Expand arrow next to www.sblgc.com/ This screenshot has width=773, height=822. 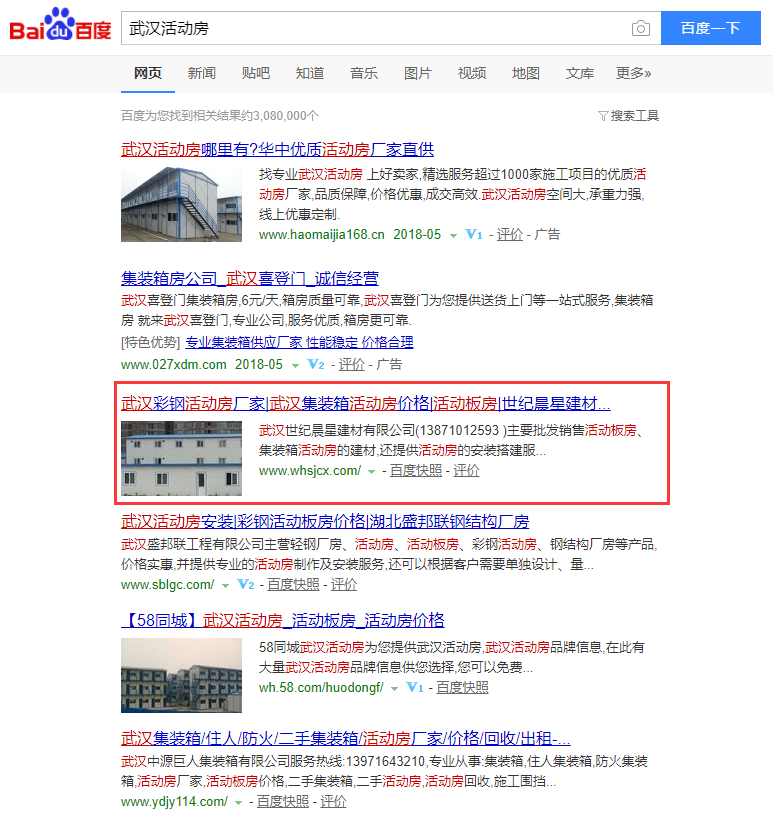tap(225, 586)
